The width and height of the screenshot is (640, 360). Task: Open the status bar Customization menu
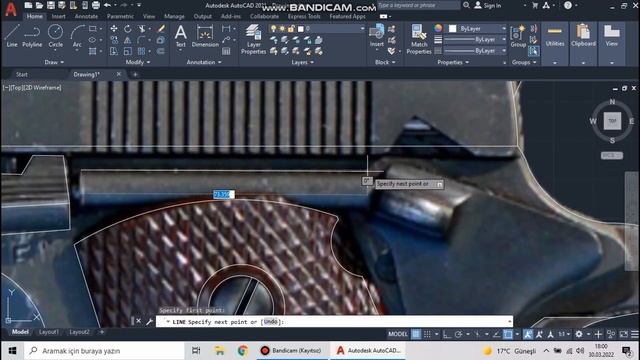pos(635,334)
